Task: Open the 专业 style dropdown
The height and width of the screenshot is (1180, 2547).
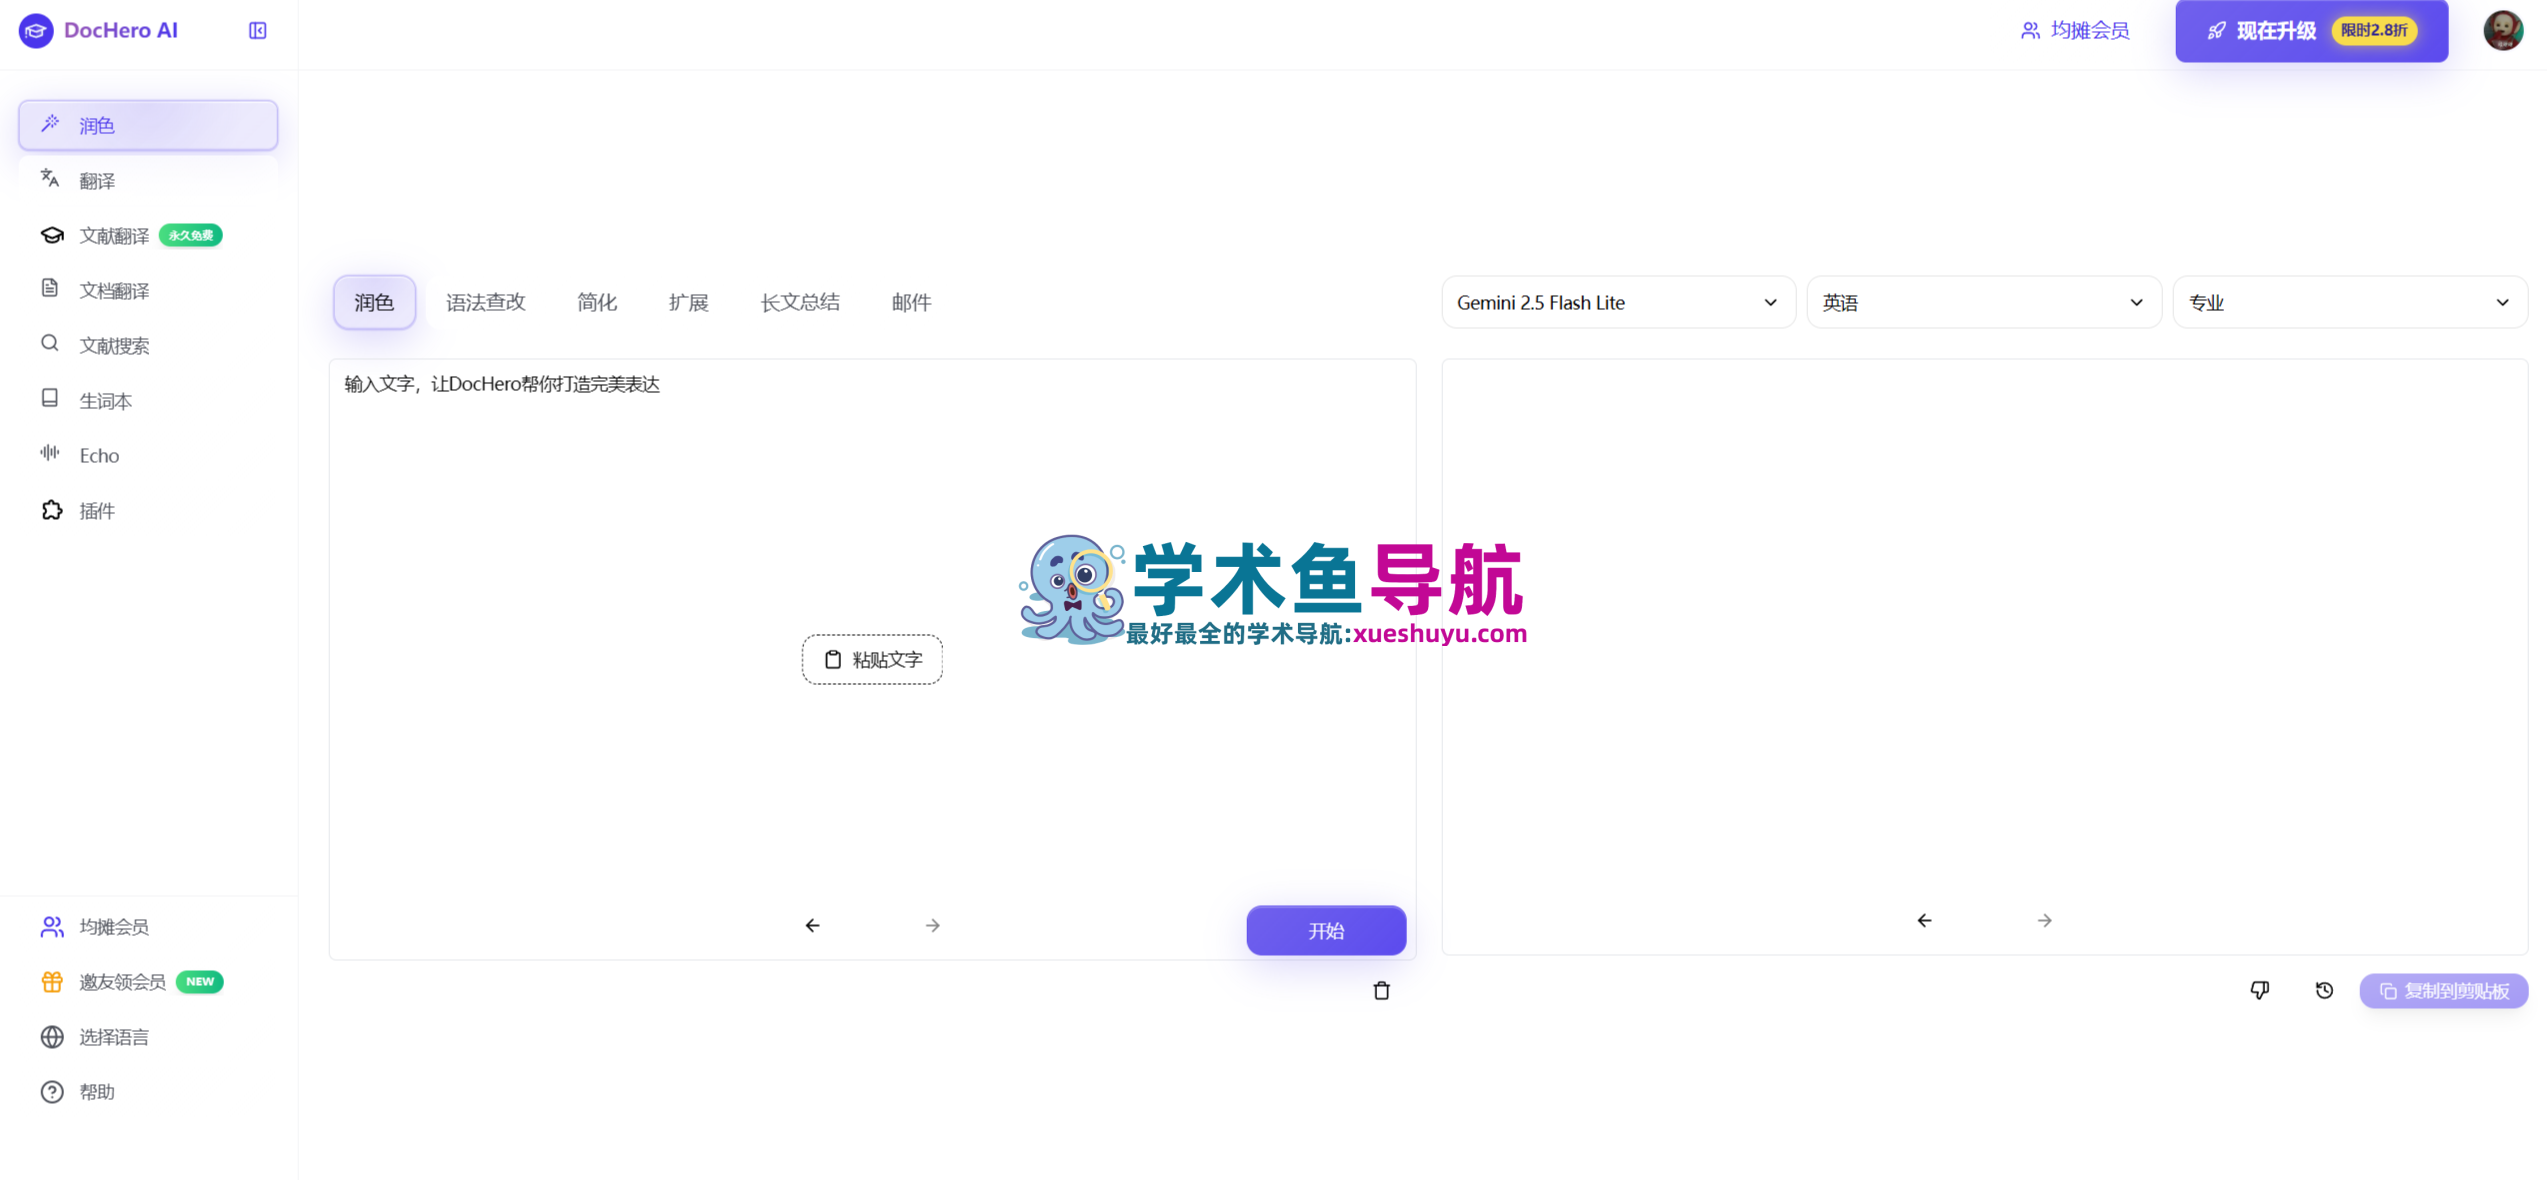Action: coord(2350,302)
